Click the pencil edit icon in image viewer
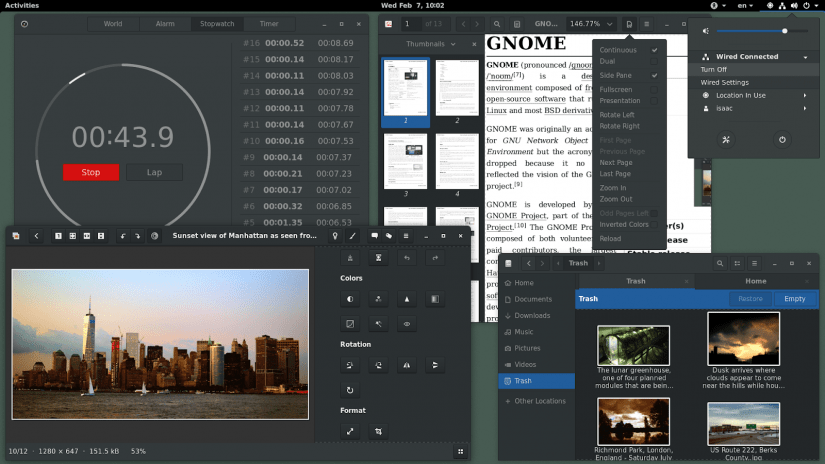 click(351, 236)
